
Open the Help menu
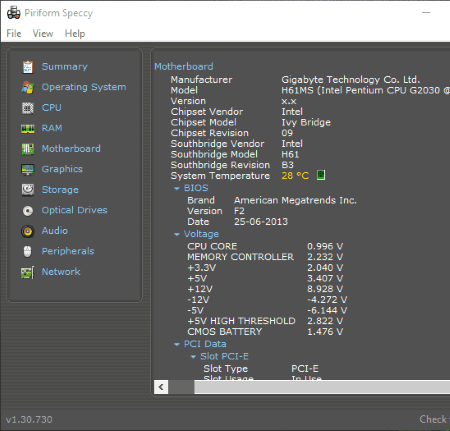click(x=75, y=34)
